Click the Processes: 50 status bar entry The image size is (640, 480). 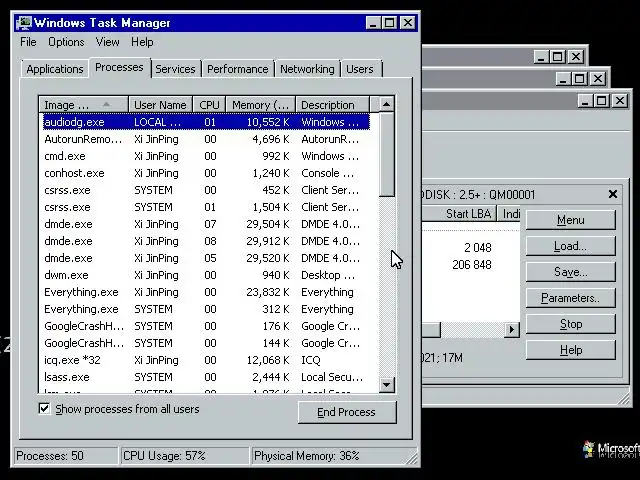pos(66,456)
